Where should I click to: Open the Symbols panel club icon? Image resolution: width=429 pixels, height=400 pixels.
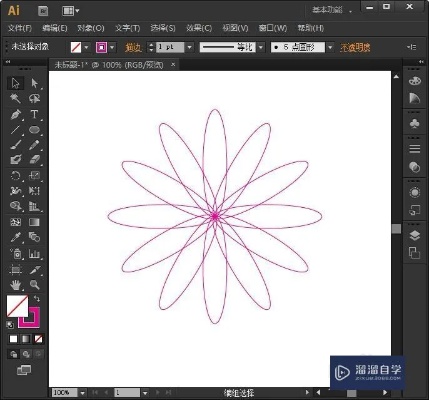coord(414,124)
